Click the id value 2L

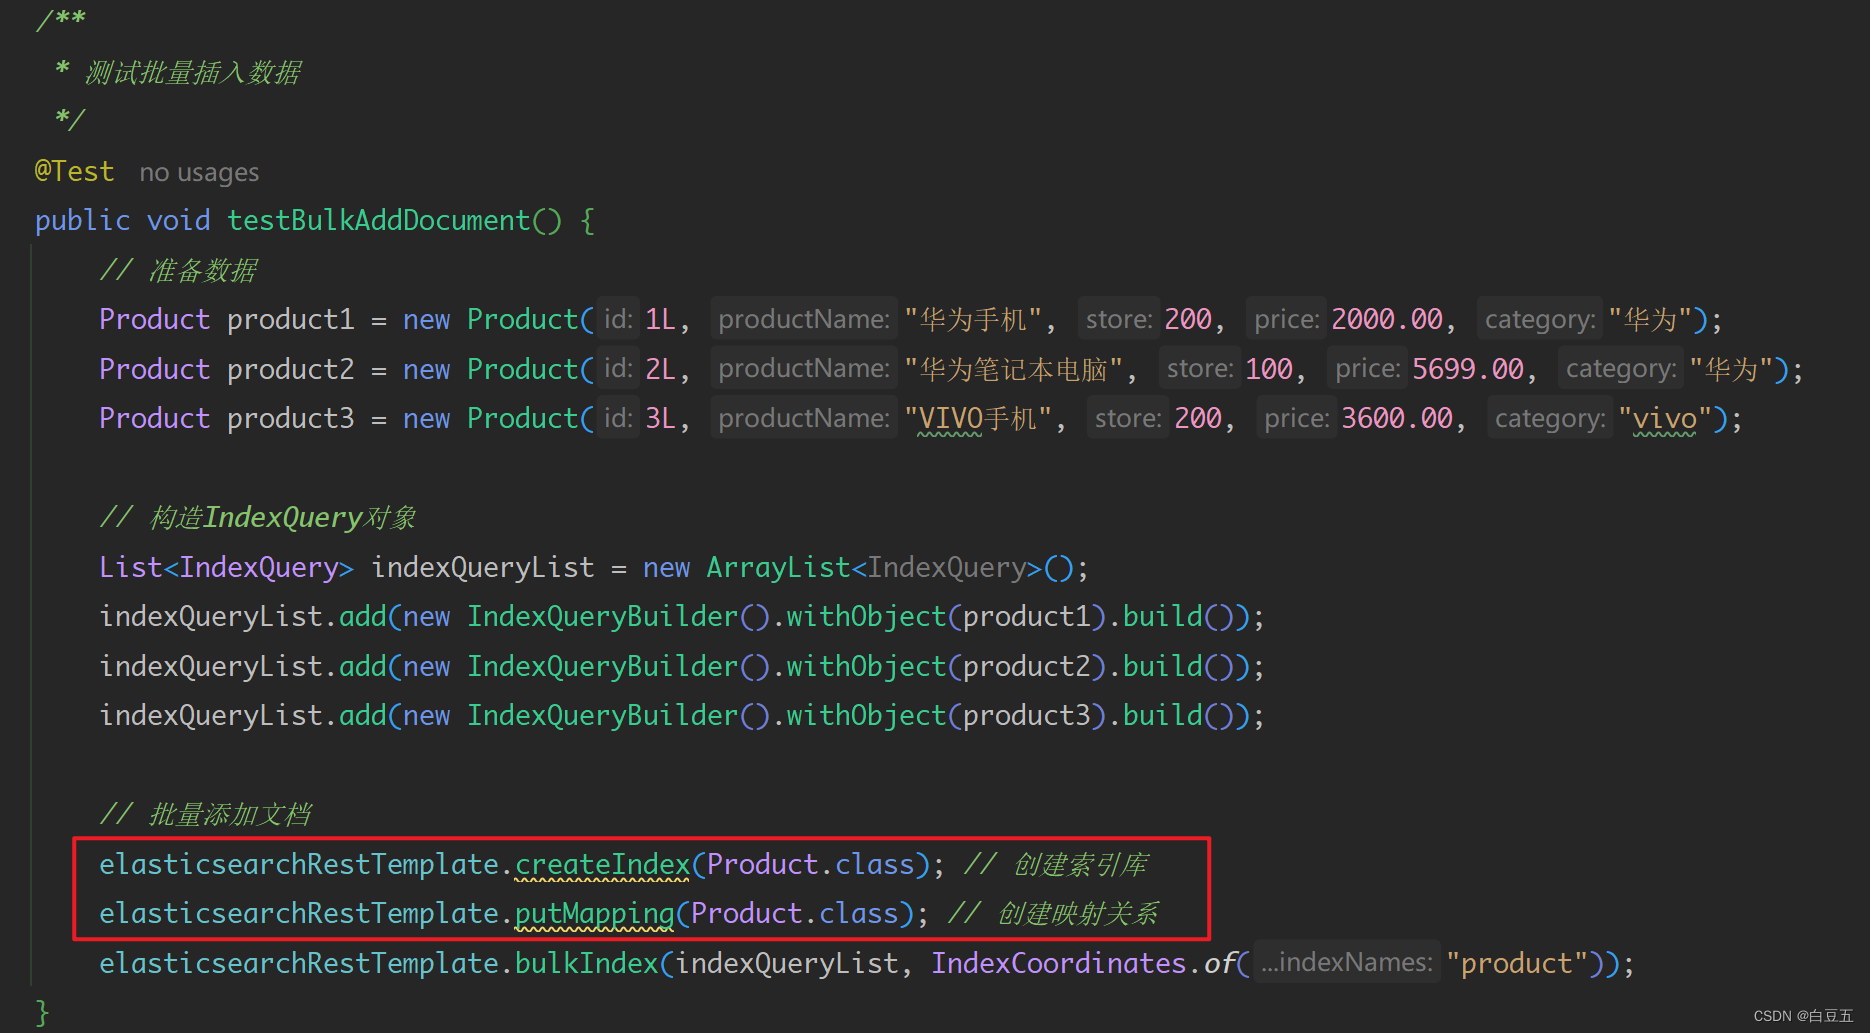tap(661, 369)
